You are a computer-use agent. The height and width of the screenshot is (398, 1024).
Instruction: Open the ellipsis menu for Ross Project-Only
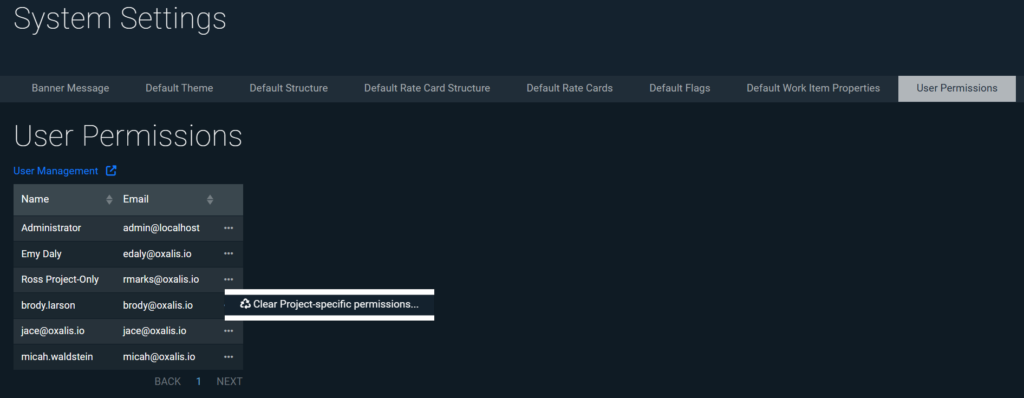228,280
